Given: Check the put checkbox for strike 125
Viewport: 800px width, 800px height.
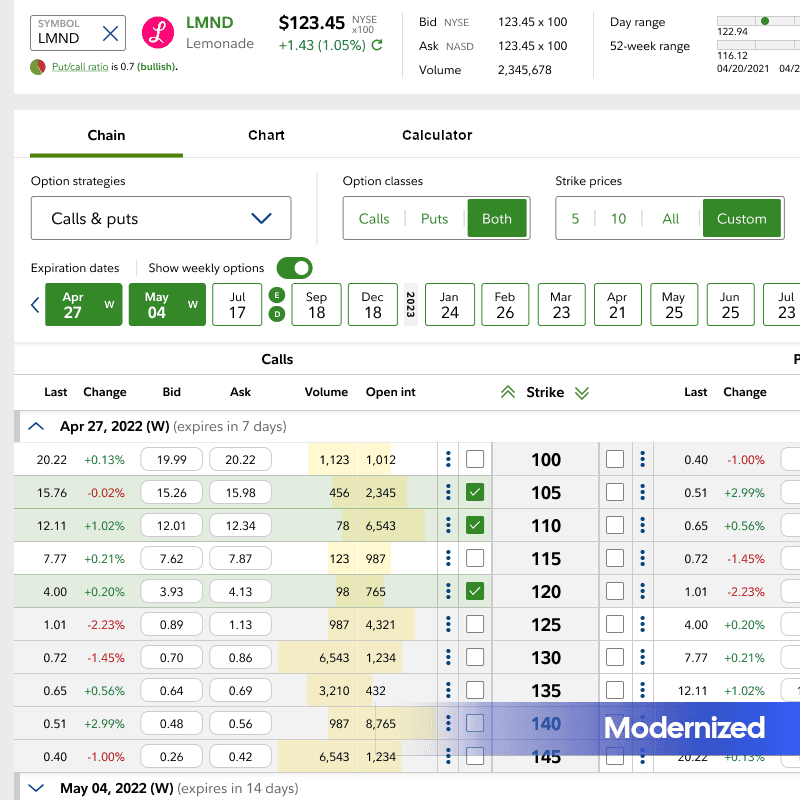Looking at the screenshot, I should tap(615, 624).
